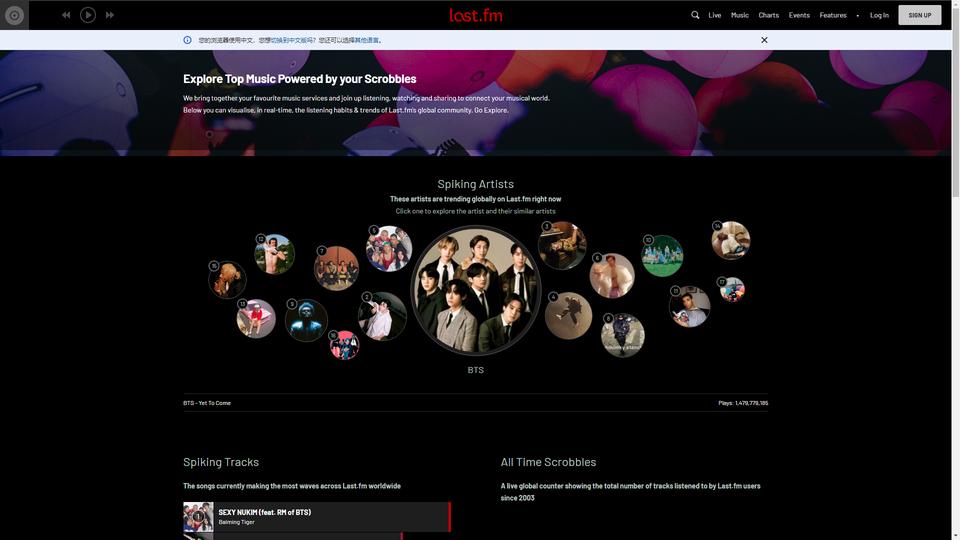Select spiking artist bubble number 13
The image size is (960, 540).
[x=256, y=318]
